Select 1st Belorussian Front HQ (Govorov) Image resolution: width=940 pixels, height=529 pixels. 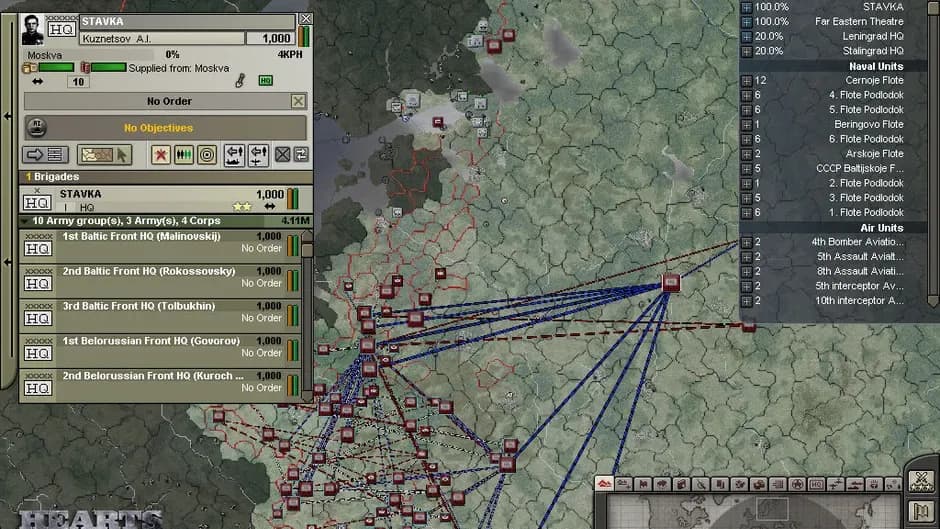tap(161, 350)
